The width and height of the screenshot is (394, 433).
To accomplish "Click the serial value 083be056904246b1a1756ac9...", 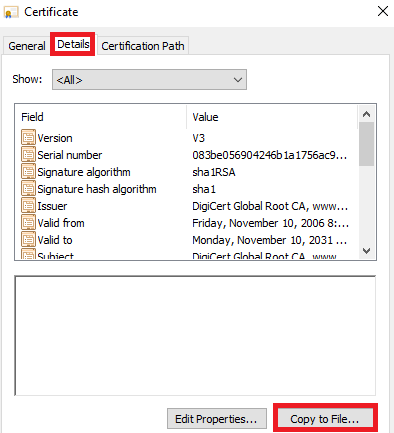I will click(270, 155).
